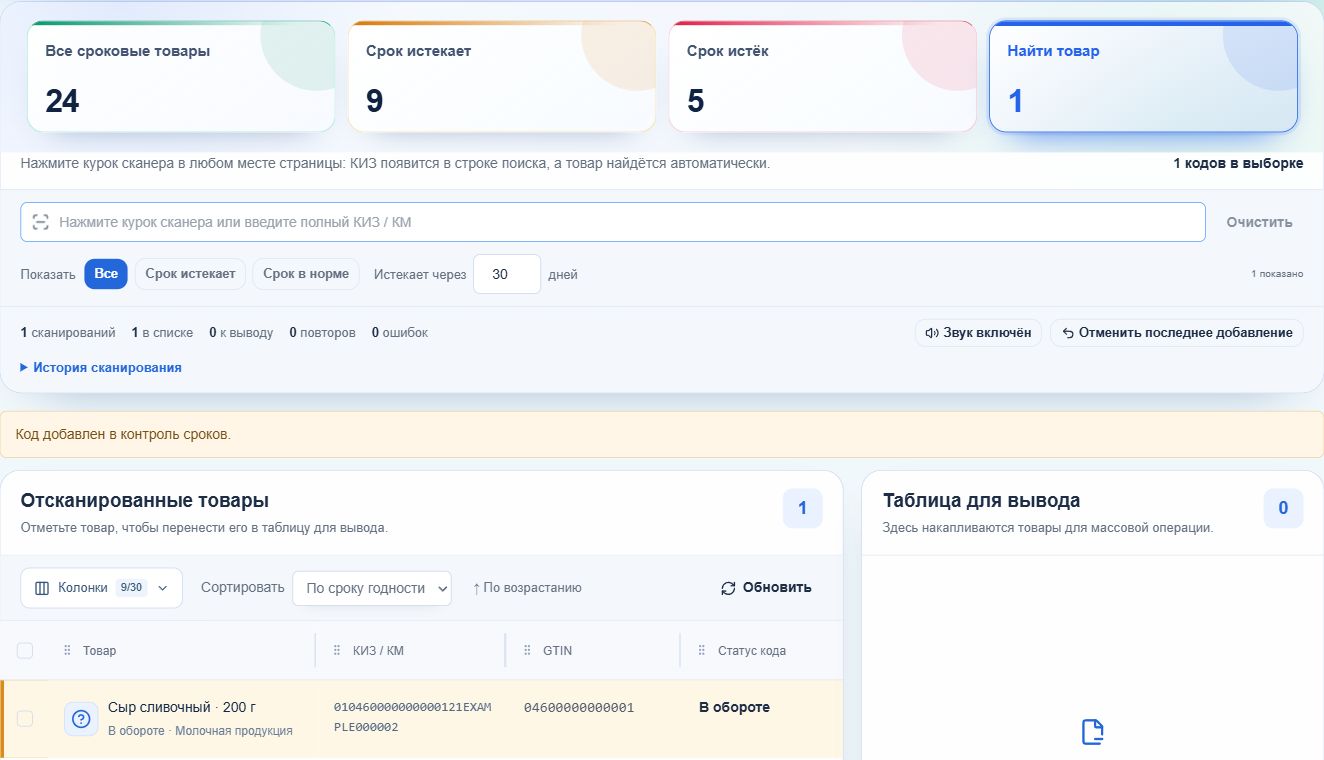Click drag handle of КИЗ / КМ column
This screenshot has height=760, width=1324.
tap(337, 651)
